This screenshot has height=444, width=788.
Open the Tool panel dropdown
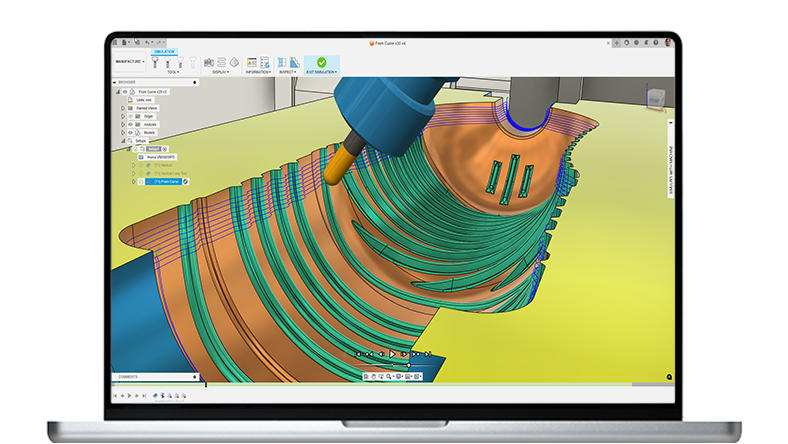(x=173, y=72)
